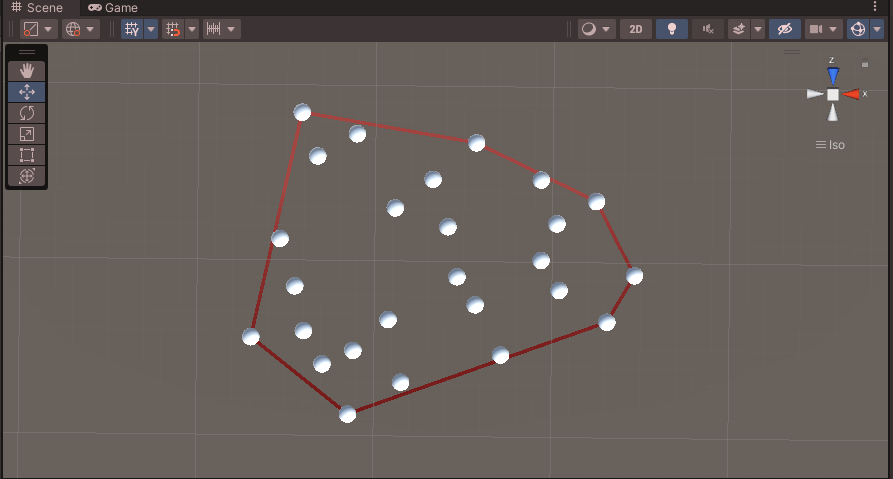This screenshot has width=893, height=479.
Task: Click the snap increment ruler icon
Action: 214,29
